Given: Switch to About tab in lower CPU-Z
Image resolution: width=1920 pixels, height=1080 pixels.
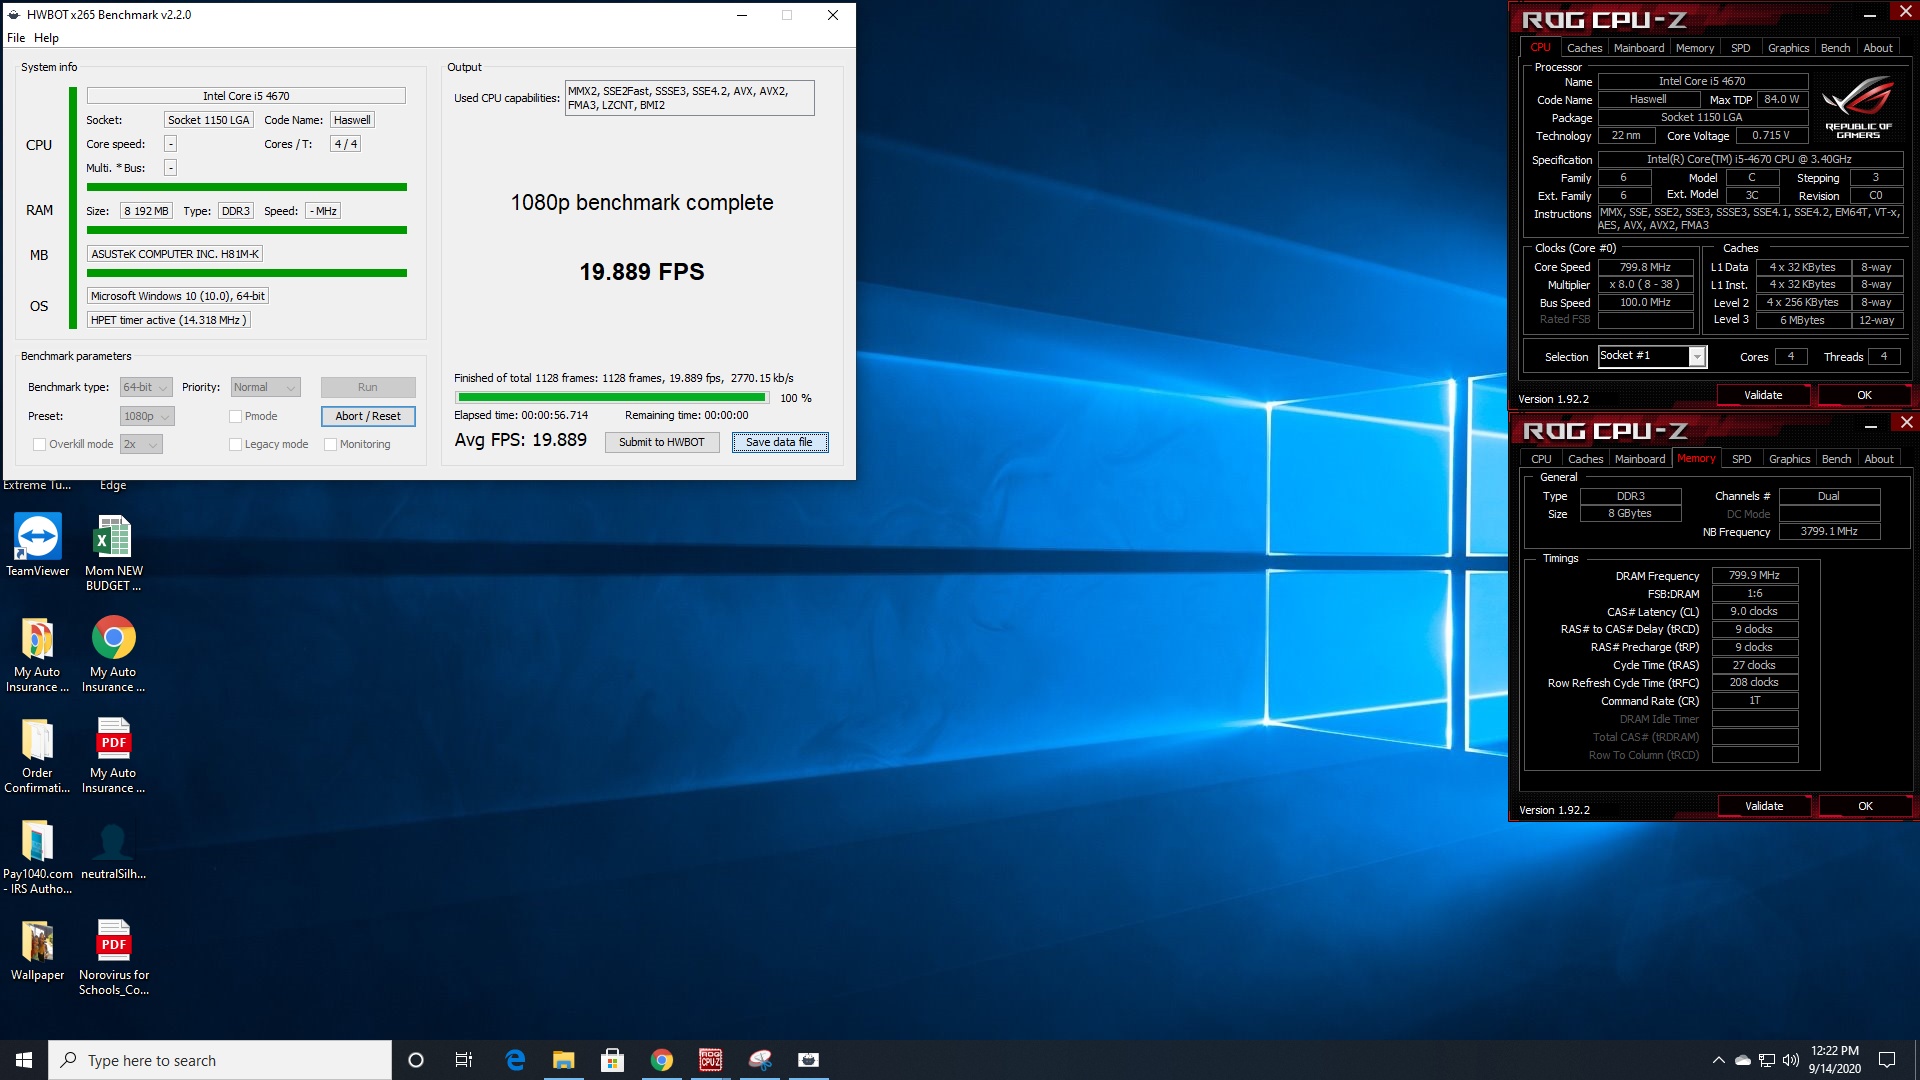Looking at the screenshot, I should click(x=1879, y=459).
